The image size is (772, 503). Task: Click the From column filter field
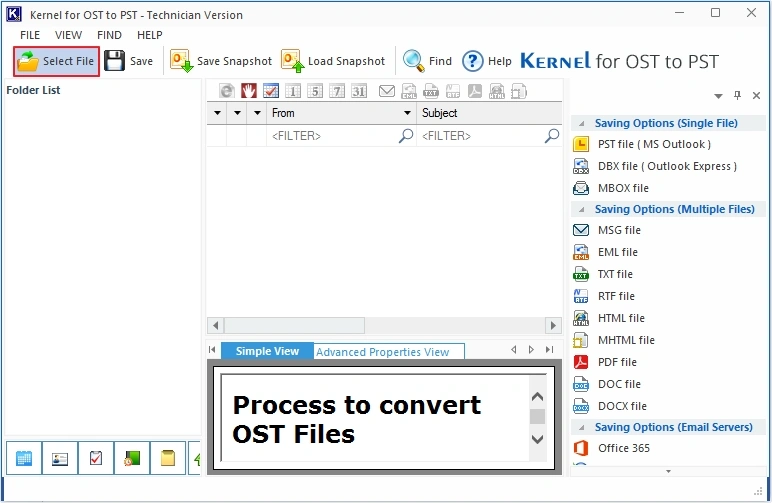342,136
